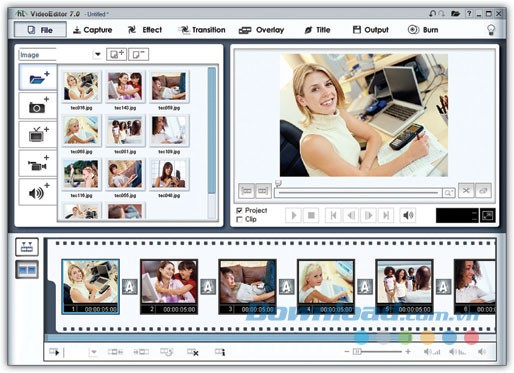
Task: Click play project icon in storyboard toolbar
Action: coord(55,352)
